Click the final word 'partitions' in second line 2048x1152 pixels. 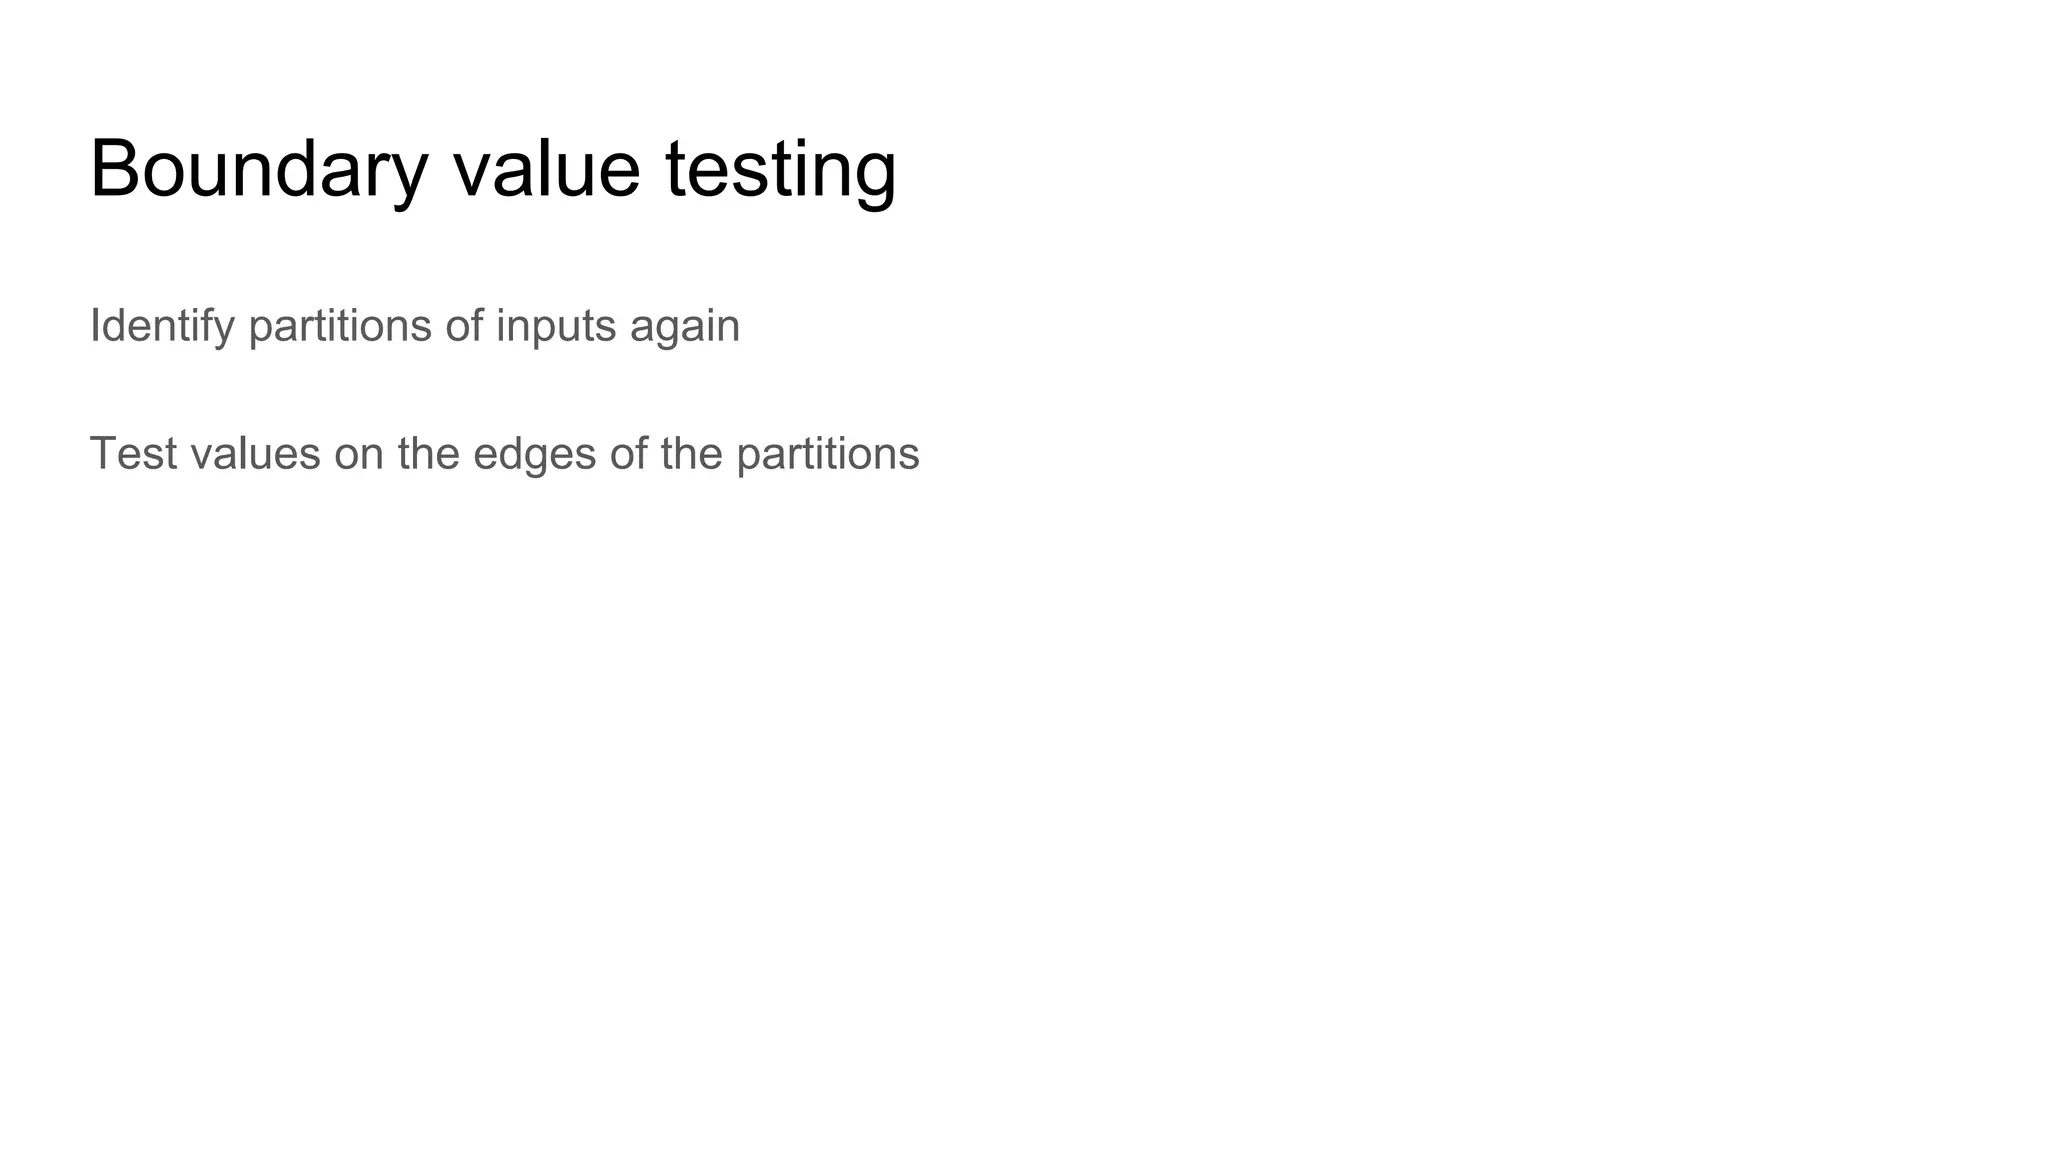828,454
